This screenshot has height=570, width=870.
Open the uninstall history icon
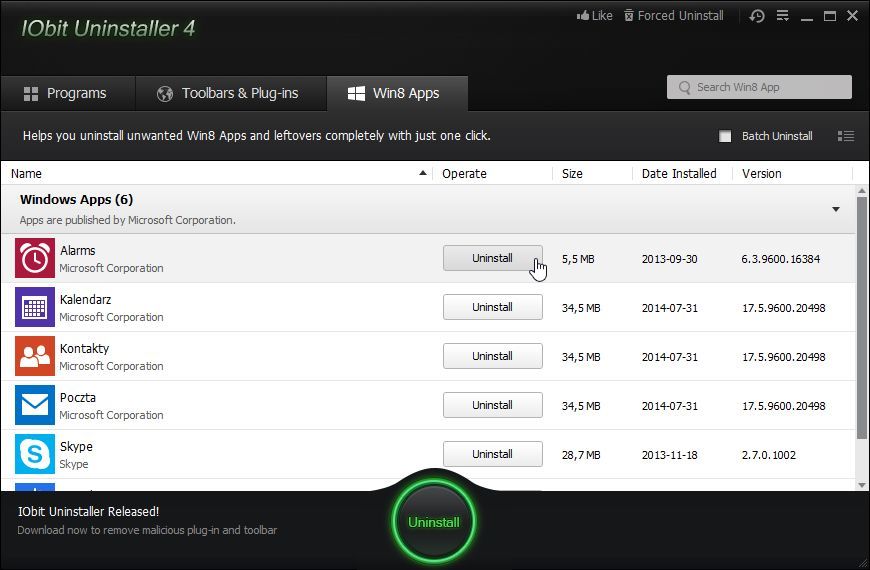[x=757, y=16]
